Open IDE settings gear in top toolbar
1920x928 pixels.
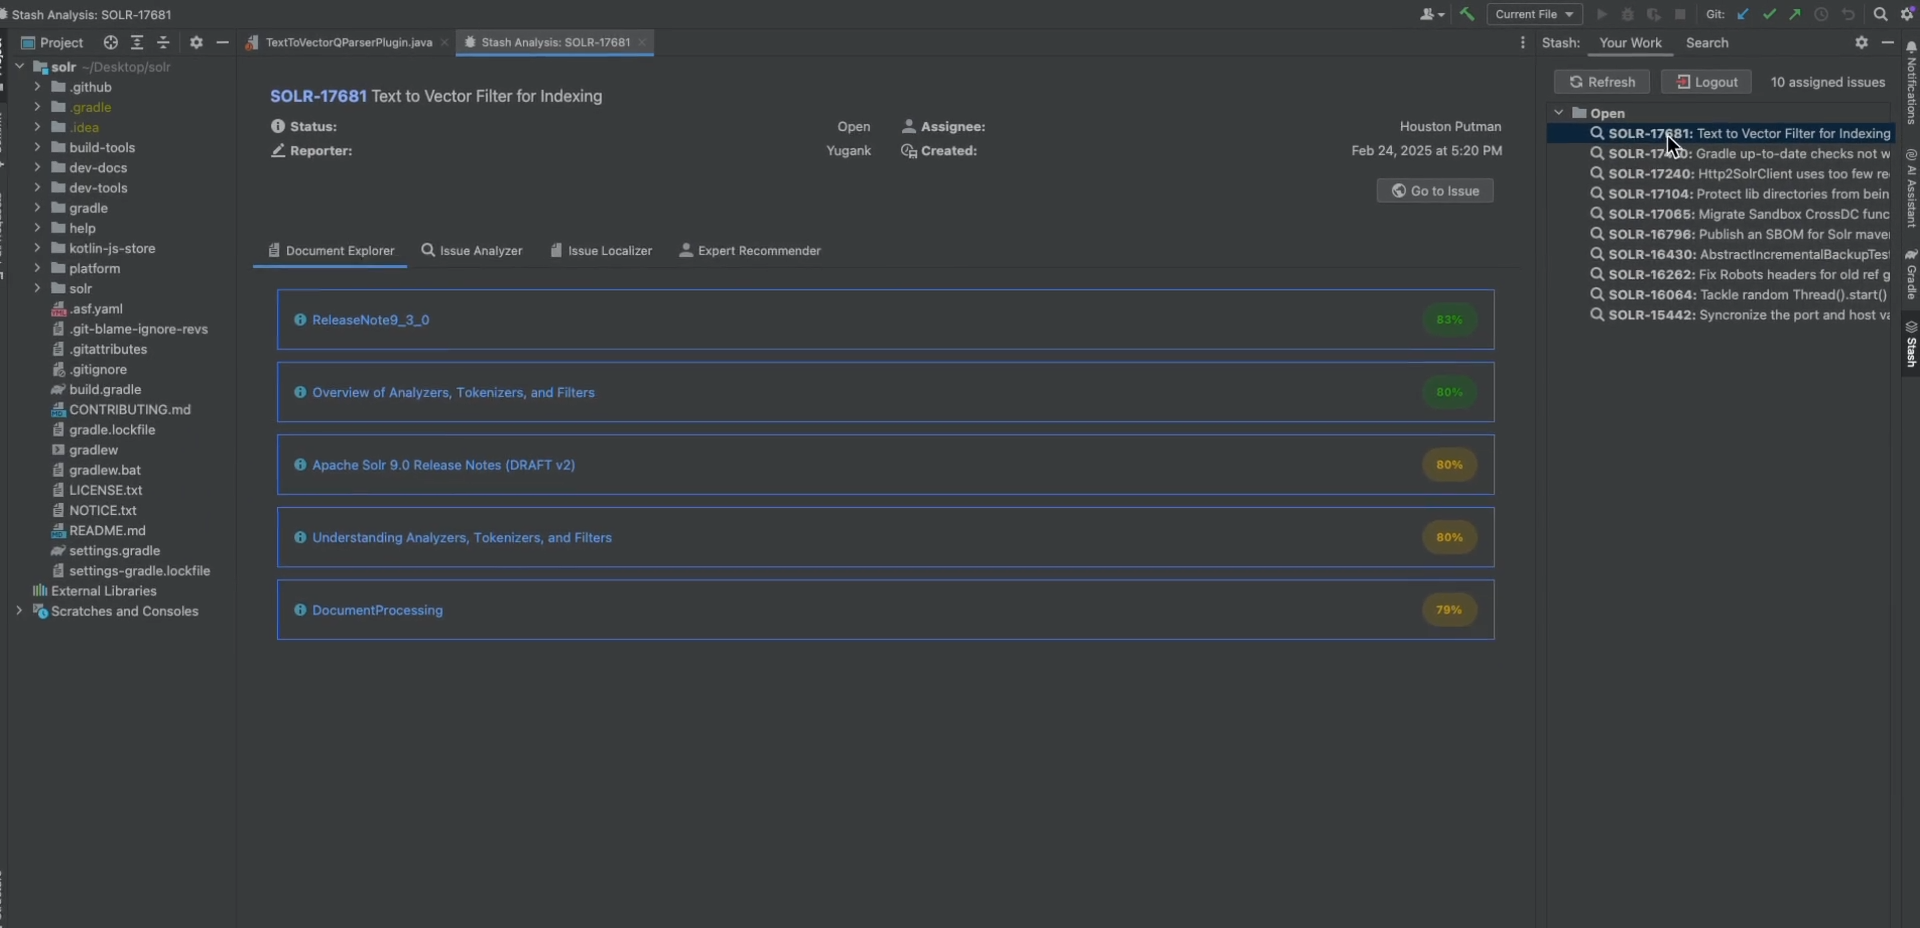point(1907,14)
